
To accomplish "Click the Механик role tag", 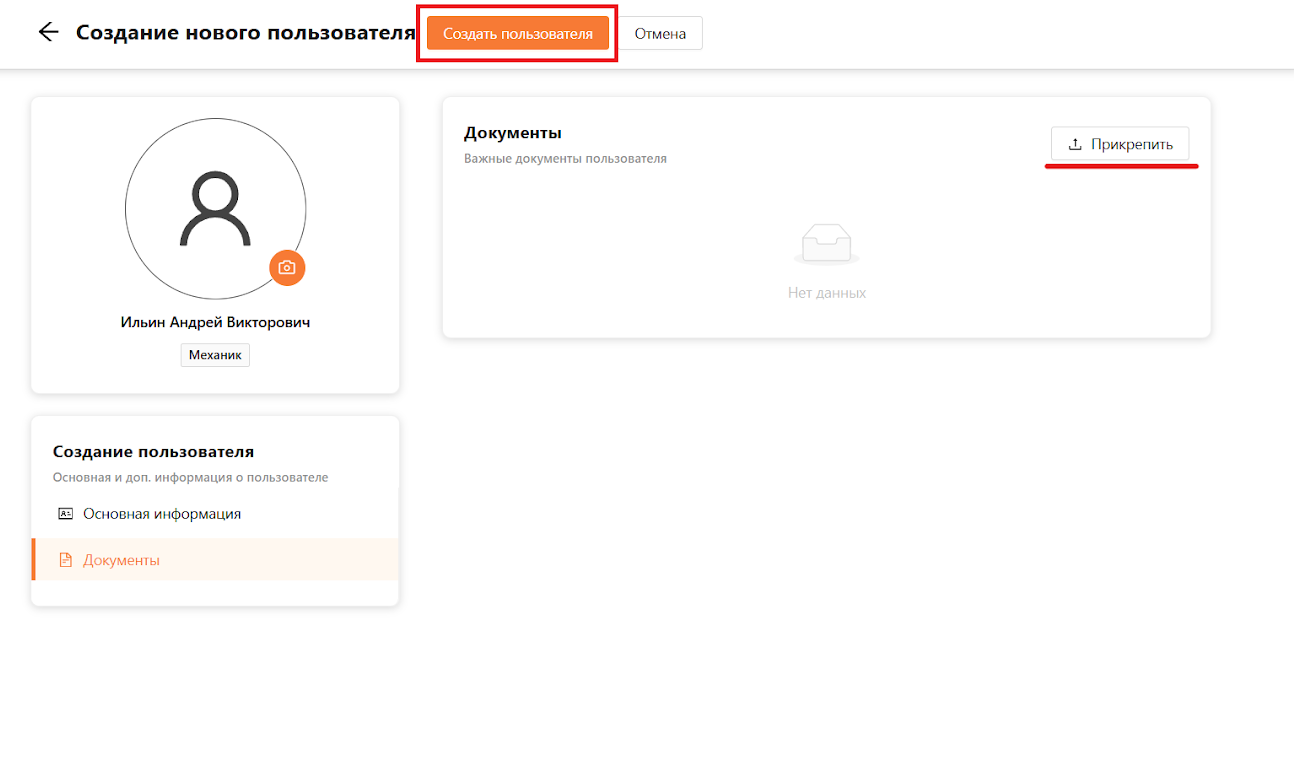I will point(215,355).
